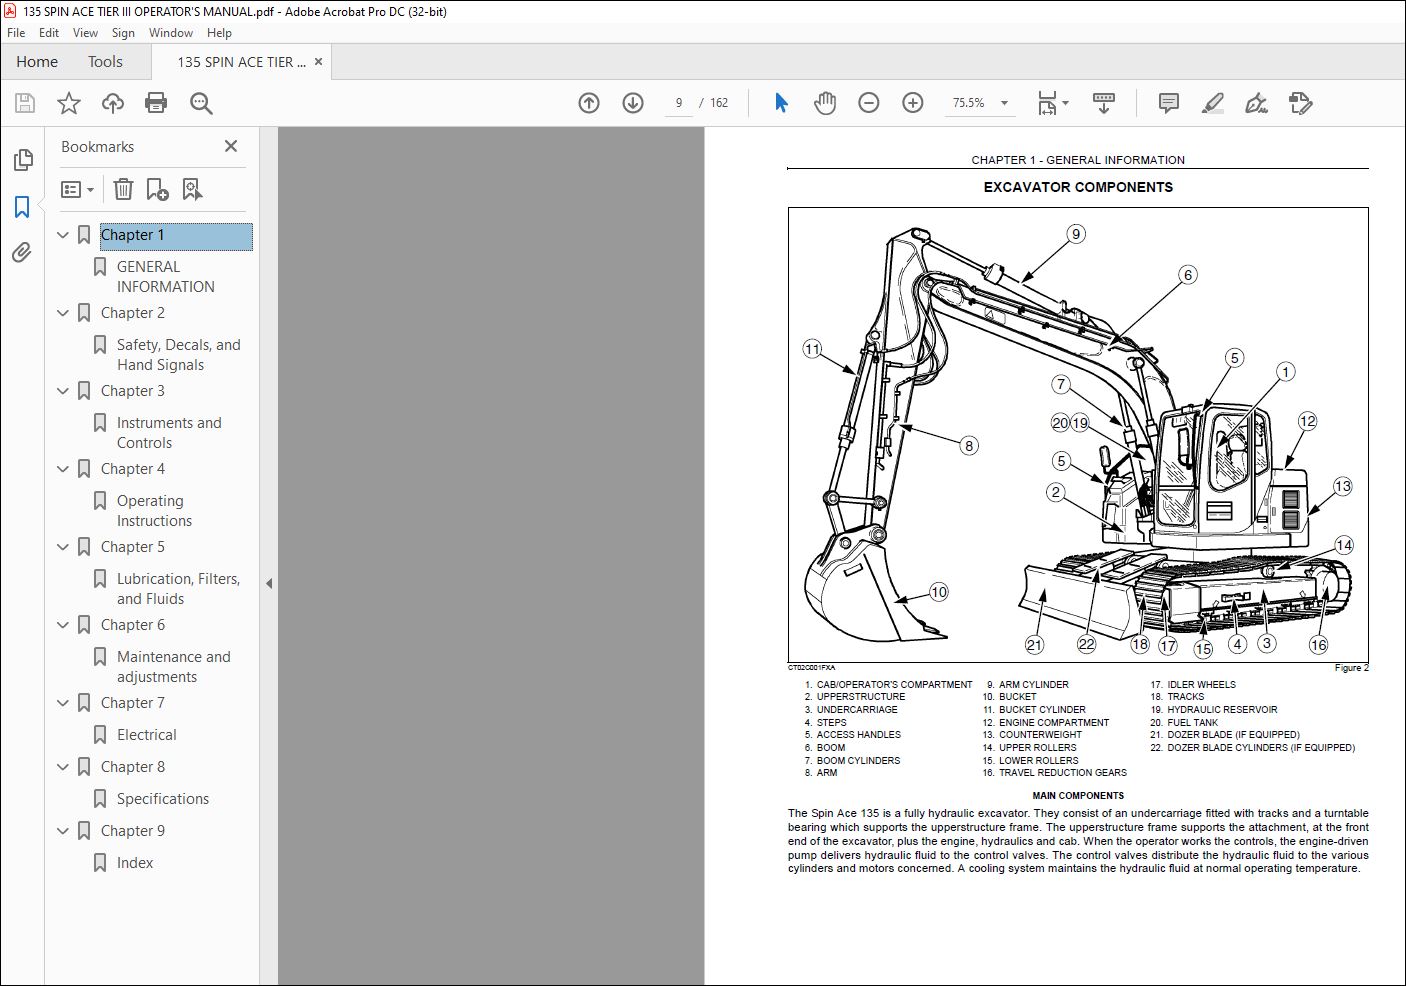Select the Chapter 5 bookmark

pyautogui.click(x=133, y=547)
